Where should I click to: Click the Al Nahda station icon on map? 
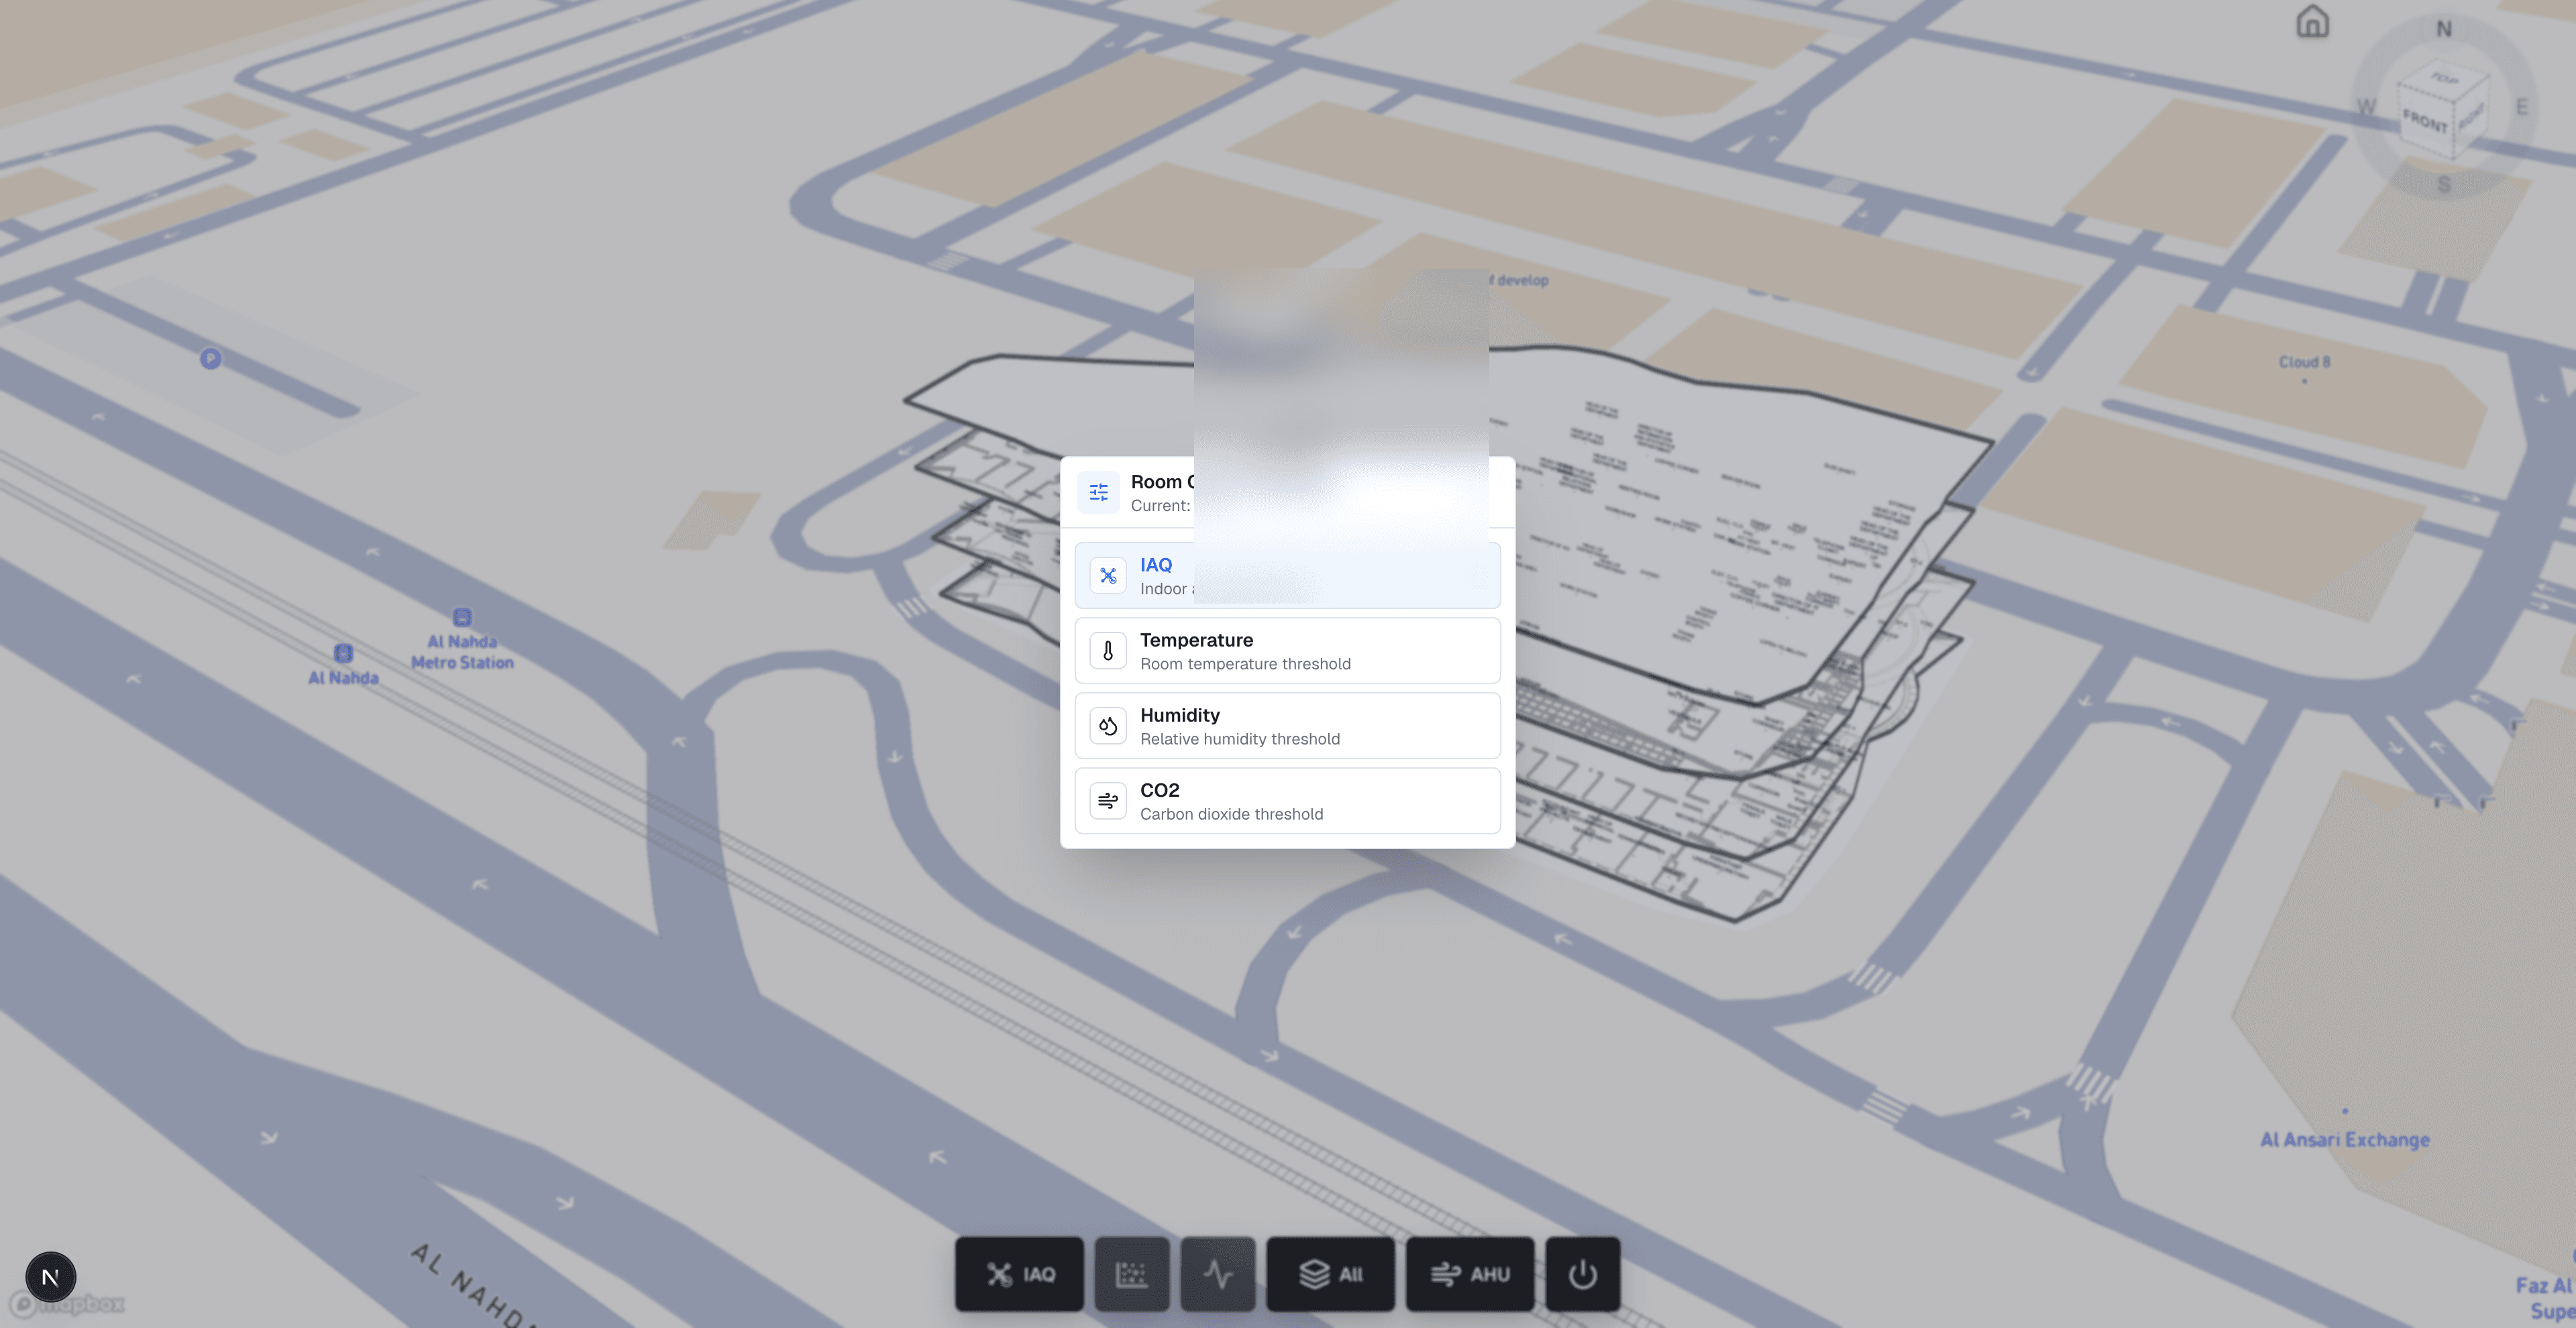point(343,653)
